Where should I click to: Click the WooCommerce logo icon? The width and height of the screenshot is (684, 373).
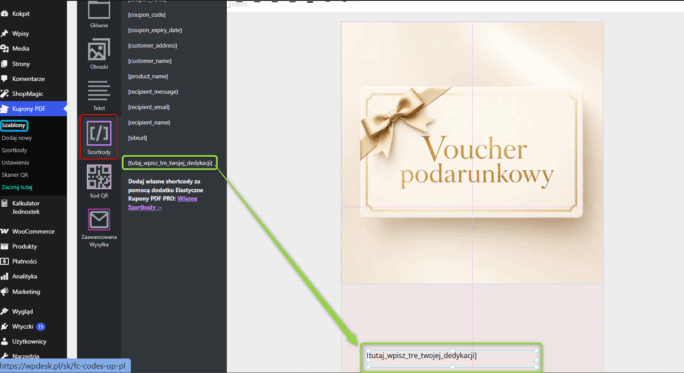pos(4,232)
